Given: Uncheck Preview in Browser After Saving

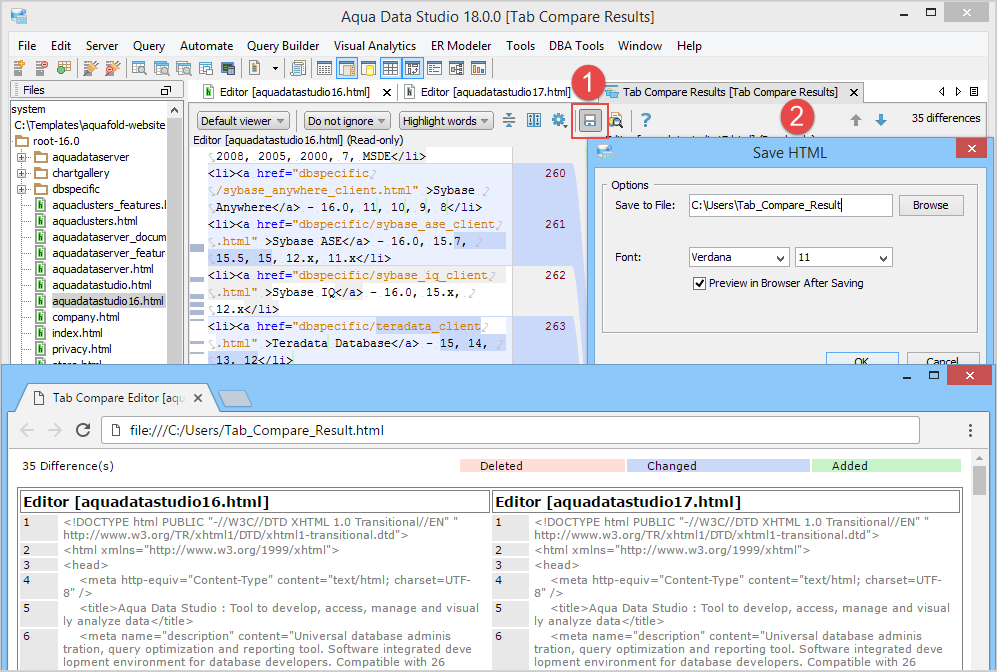Looking at the screenshot, I should 700,283.
